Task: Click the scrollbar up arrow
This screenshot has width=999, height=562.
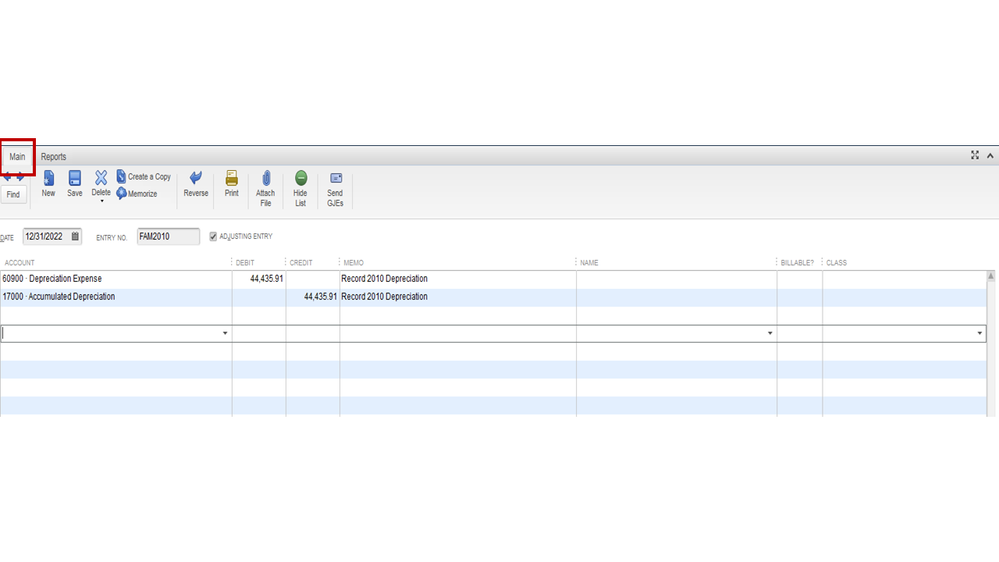Action: pos(991,276)
